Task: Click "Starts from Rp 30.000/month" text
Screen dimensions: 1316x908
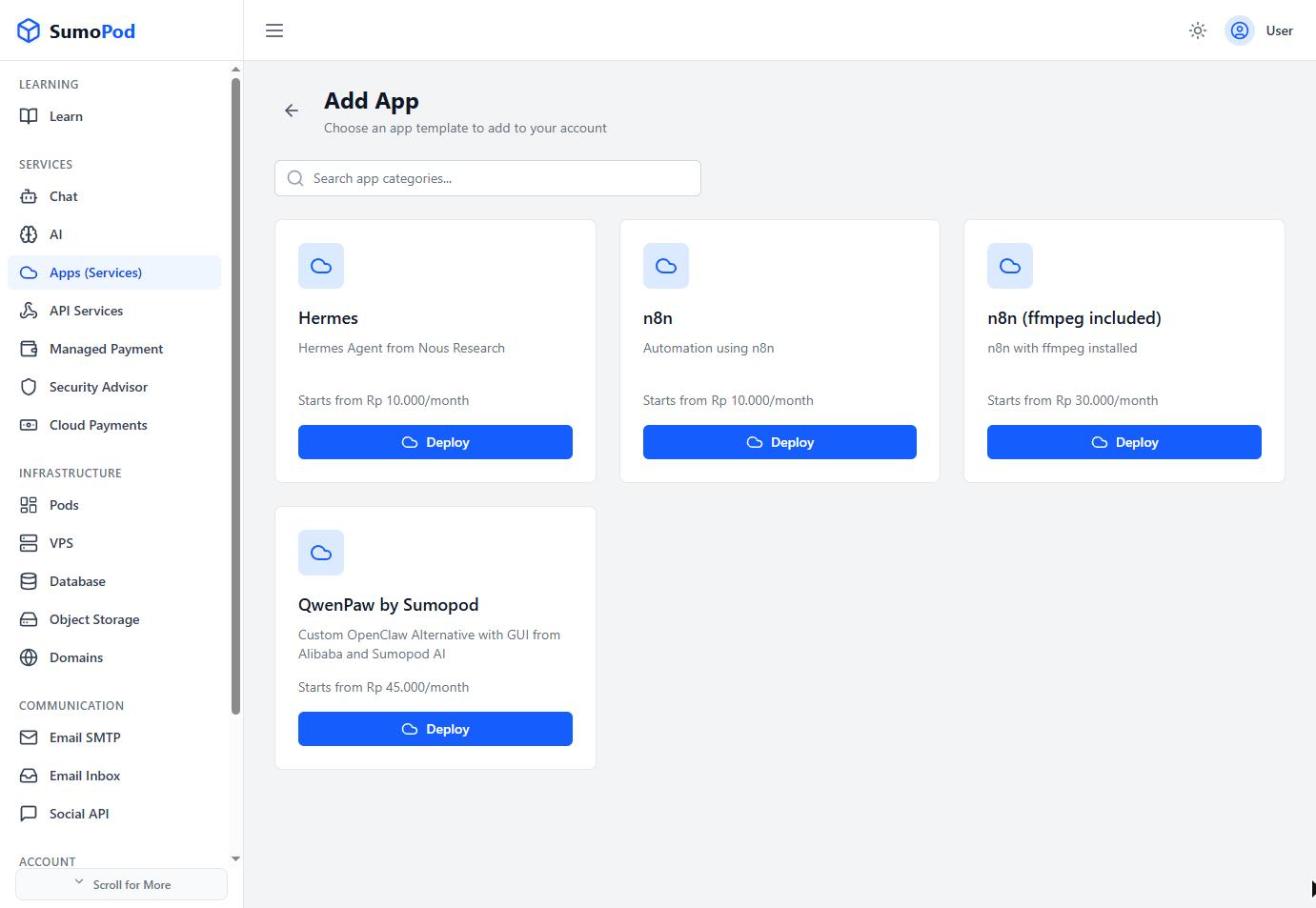Action: pyautogui.click(x=1072, y=400)
